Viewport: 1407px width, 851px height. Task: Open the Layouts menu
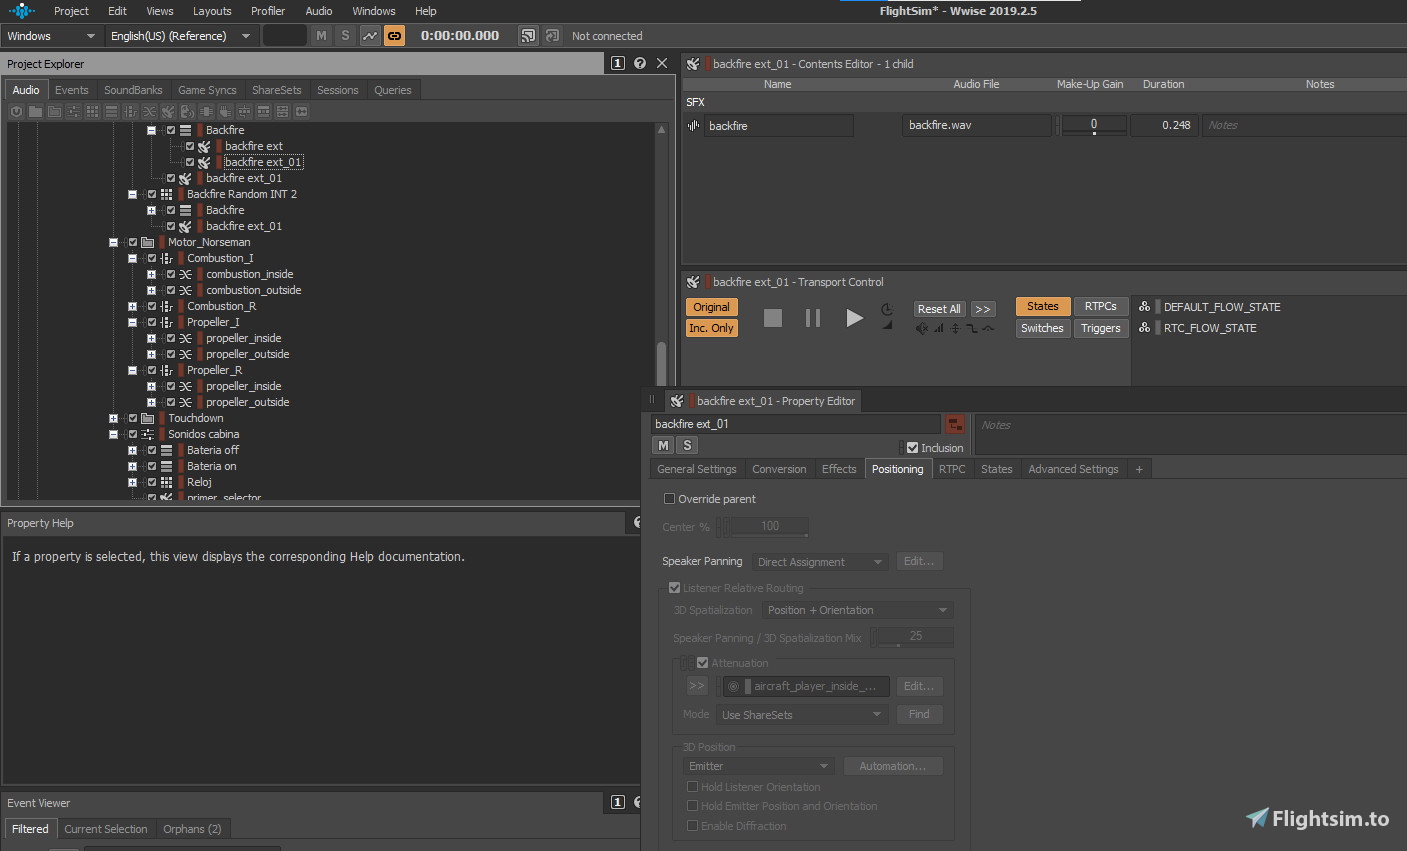click(212, 11)
